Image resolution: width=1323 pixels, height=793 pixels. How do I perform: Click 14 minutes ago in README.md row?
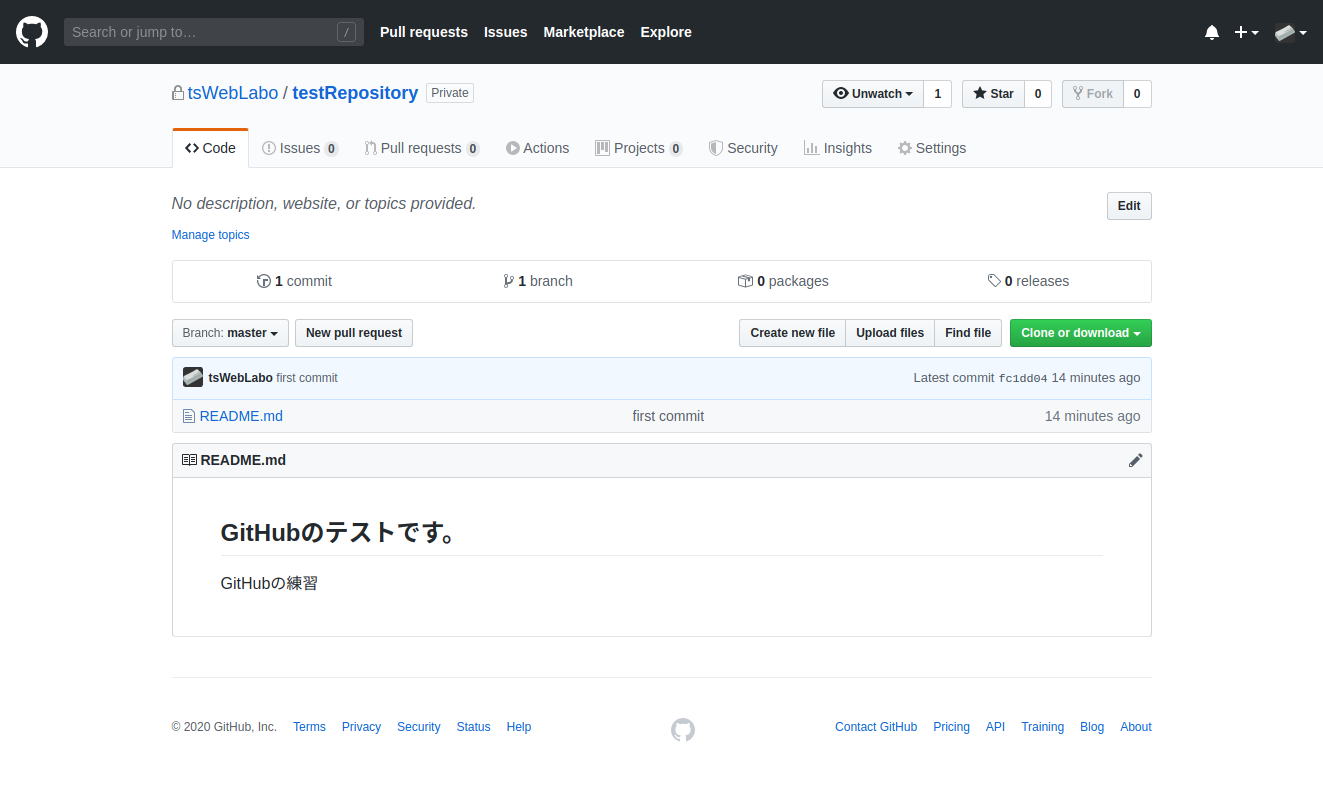coord(1092,416)
